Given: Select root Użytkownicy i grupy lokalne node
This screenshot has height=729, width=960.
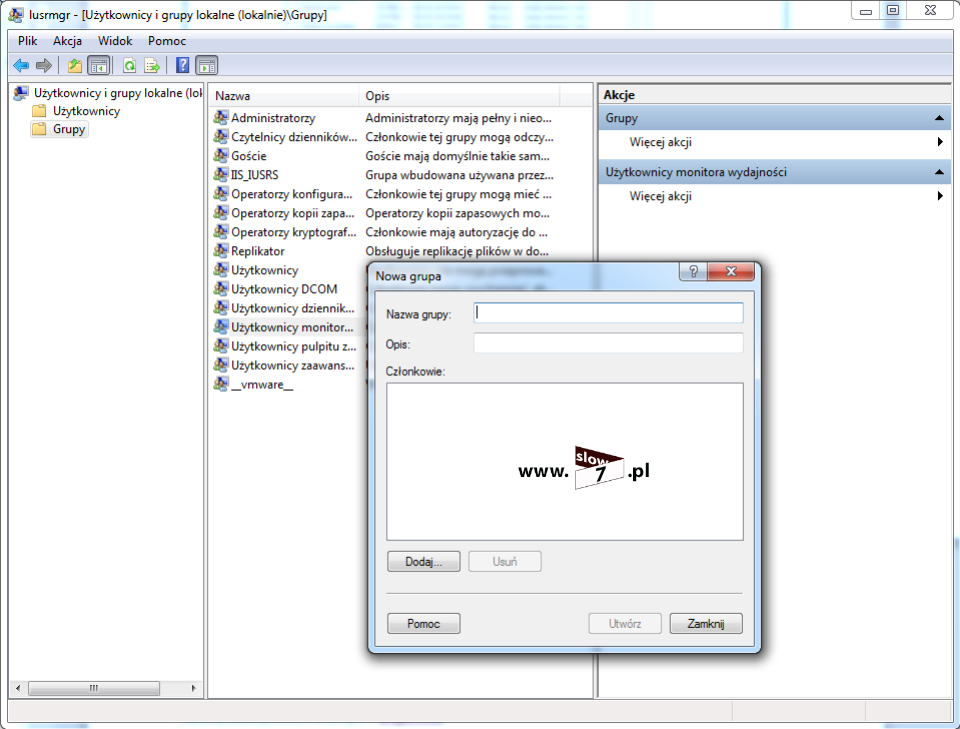Looking at the screenshot, I should 118,93.
